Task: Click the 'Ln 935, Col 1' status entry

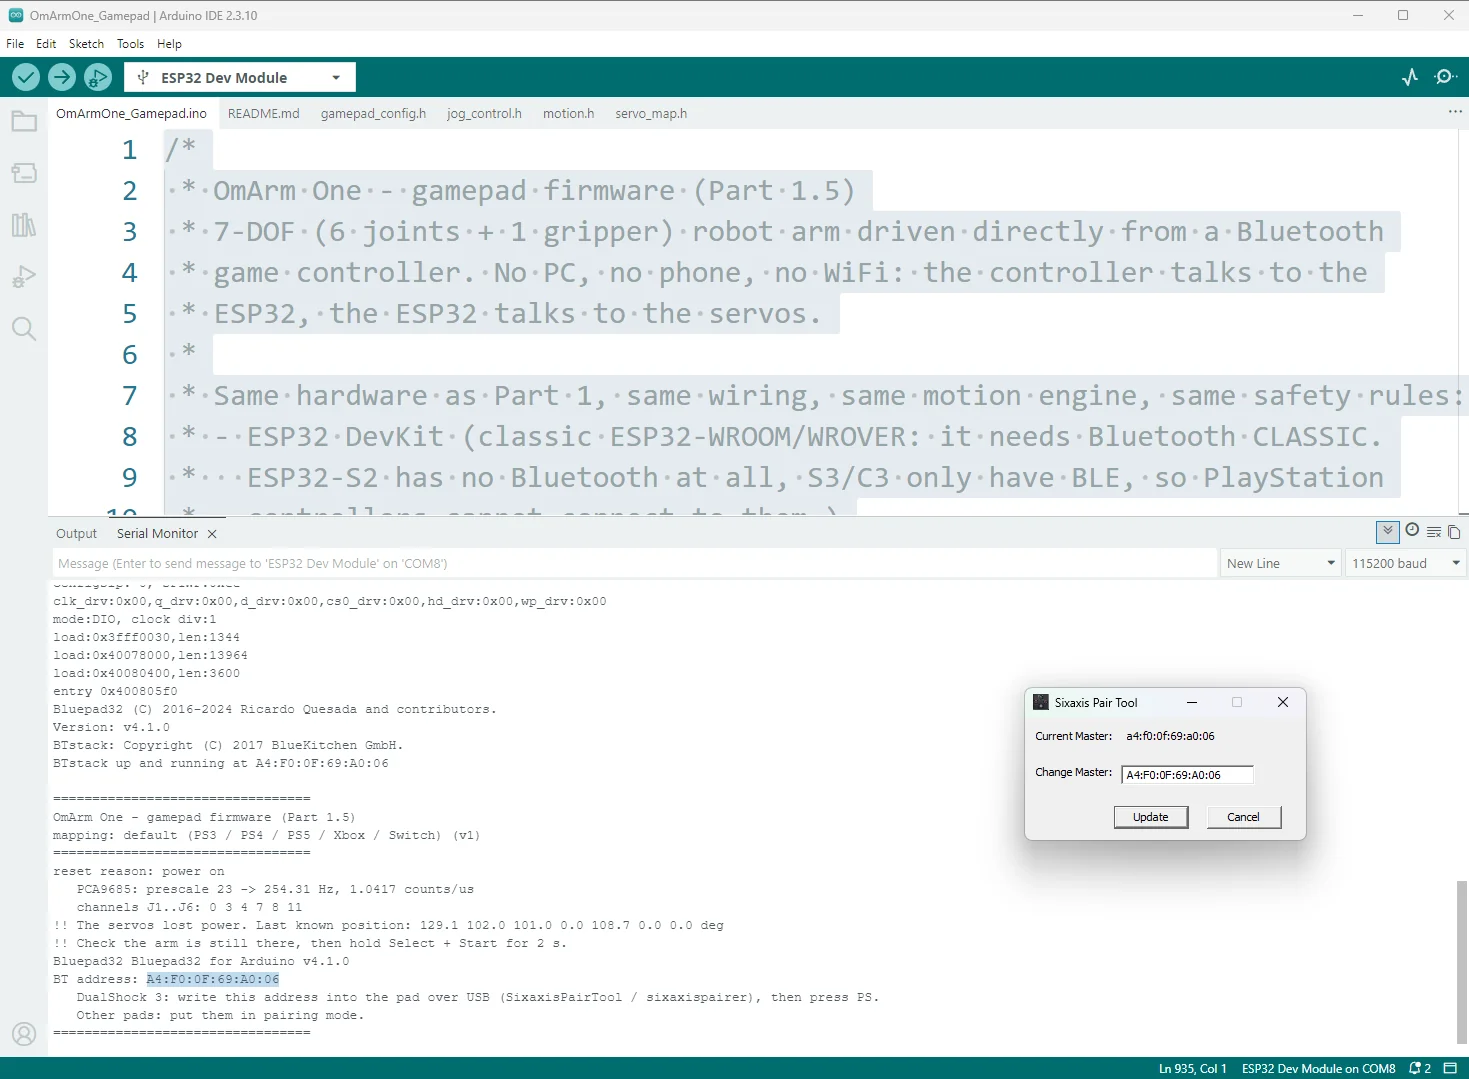Action: (x=1192, y=1068)
